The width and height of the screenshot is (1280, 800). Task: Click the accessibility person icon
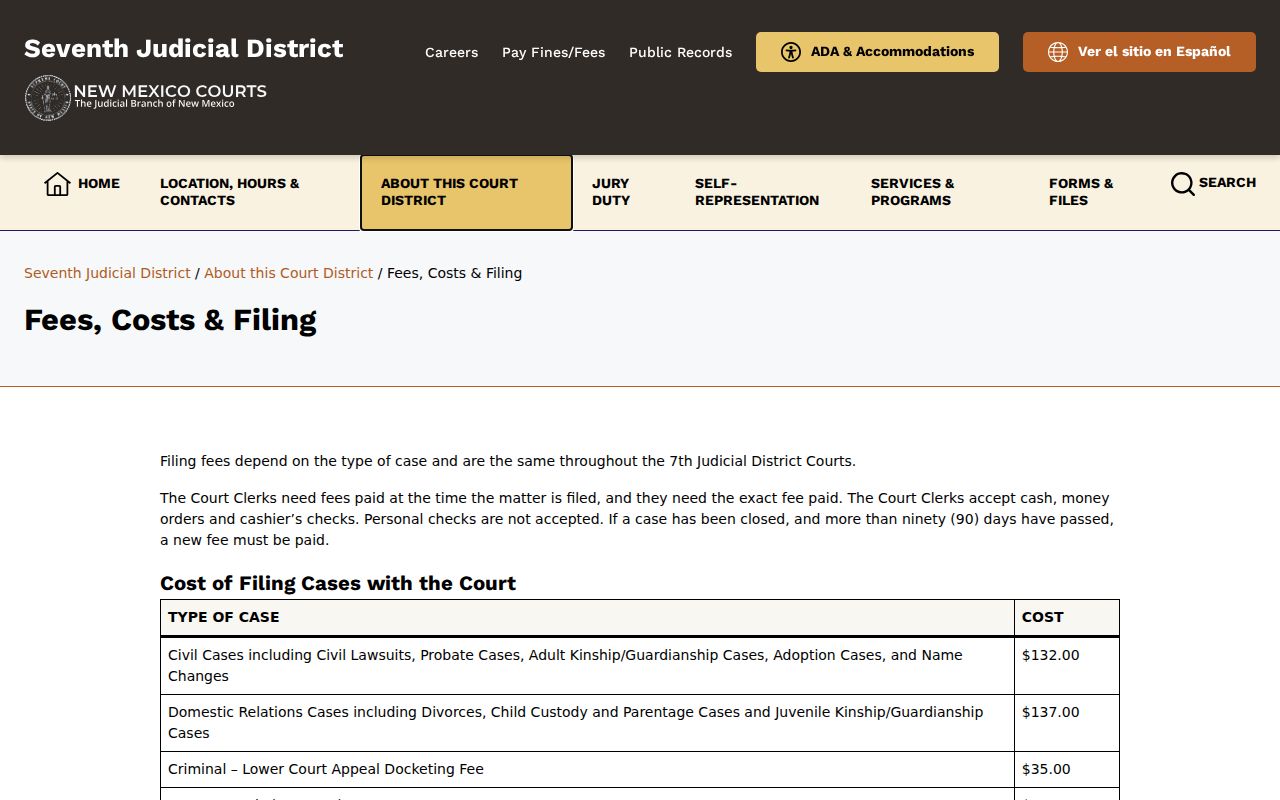(791, 52)
